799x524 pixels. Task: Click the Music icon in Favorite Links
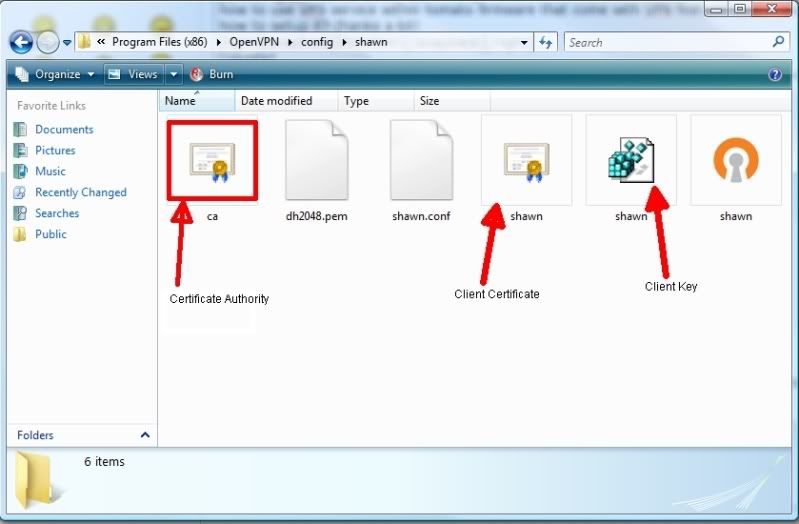click(x=20, y=171)
